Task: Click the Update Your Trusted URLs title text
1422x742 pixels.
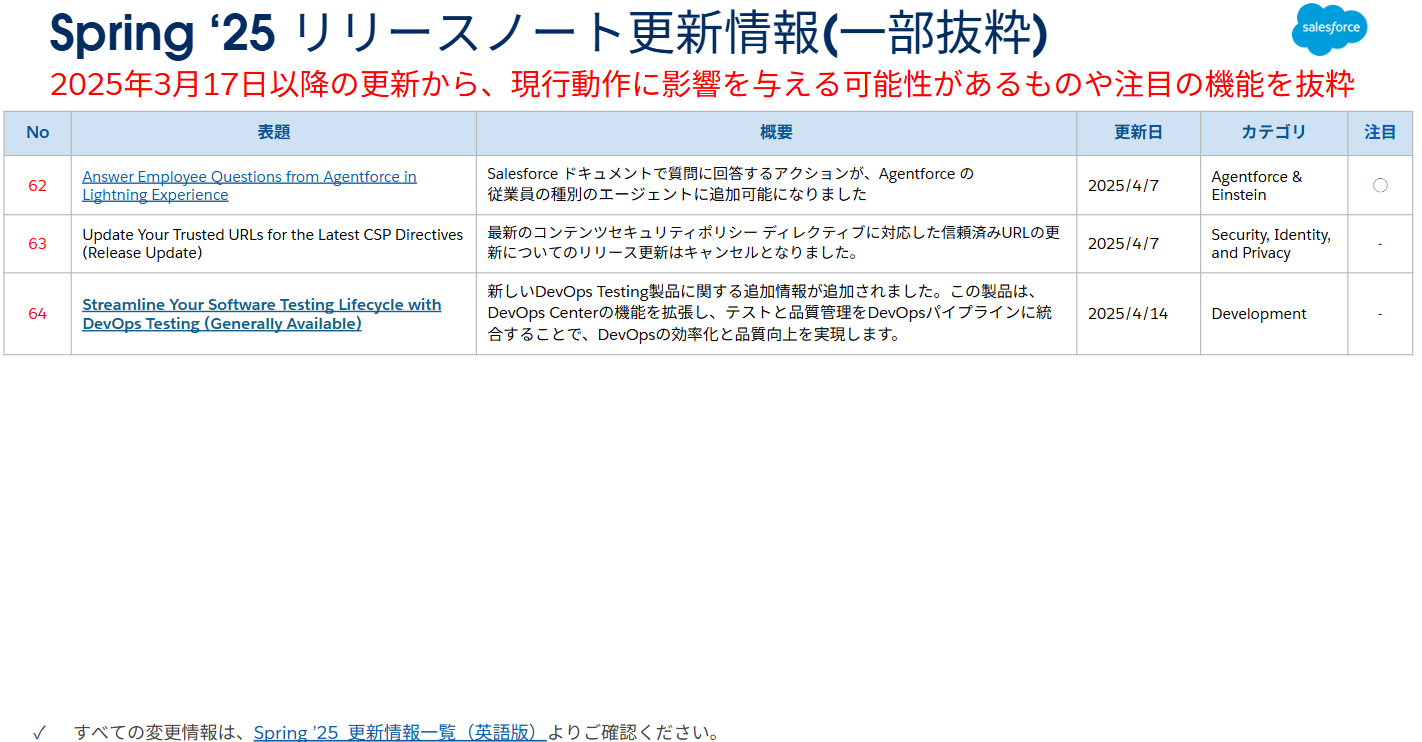Action: click(x=273, y=243)
